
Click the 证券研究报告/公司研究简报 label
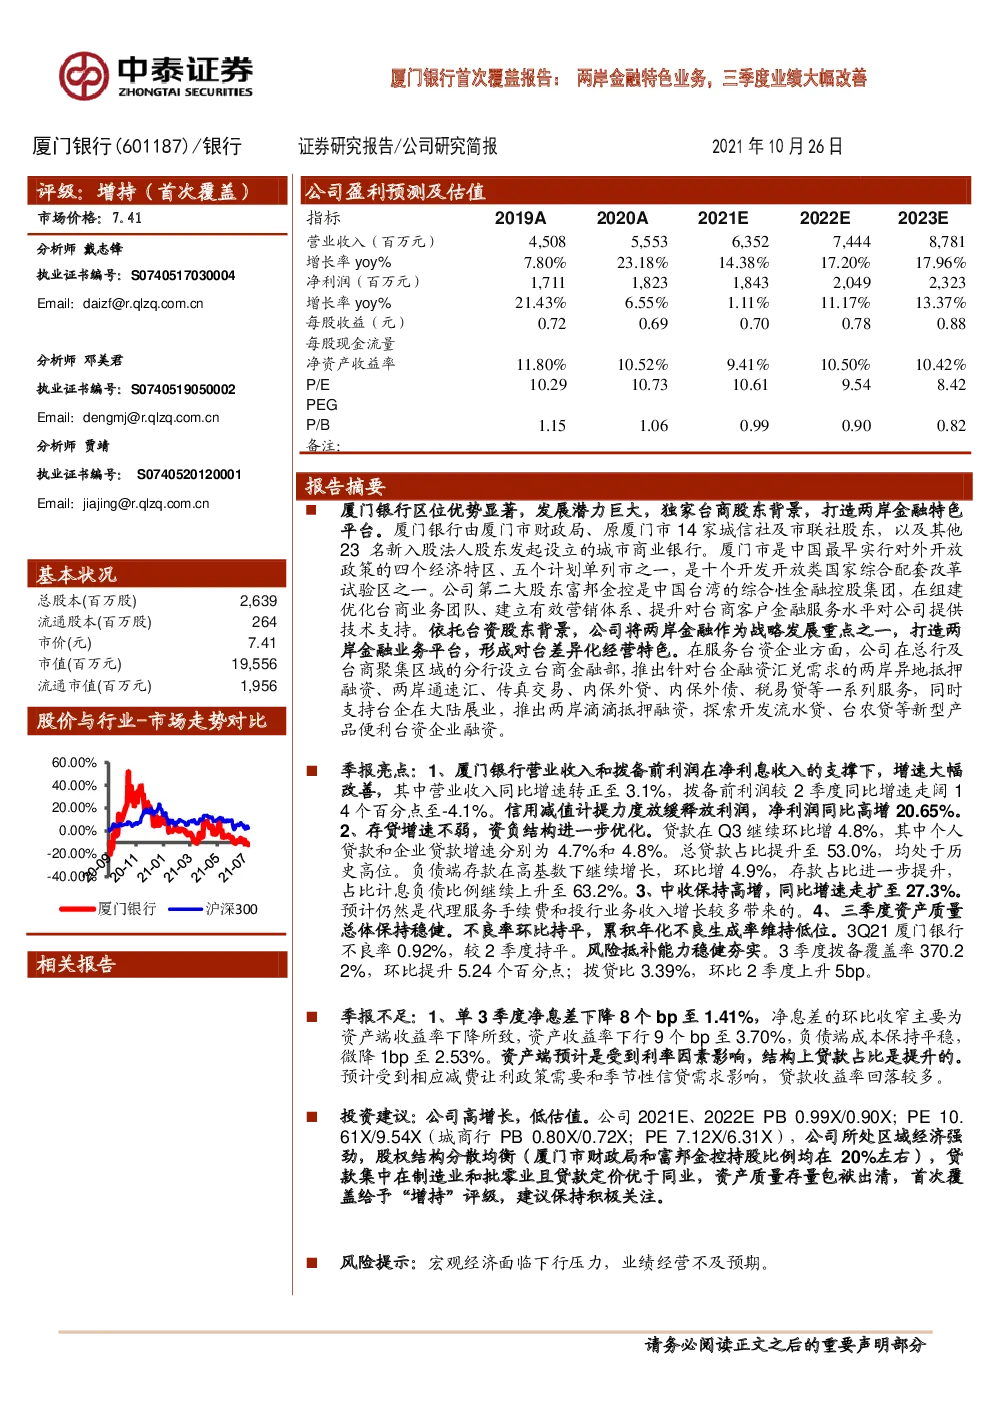coord(397,146)
